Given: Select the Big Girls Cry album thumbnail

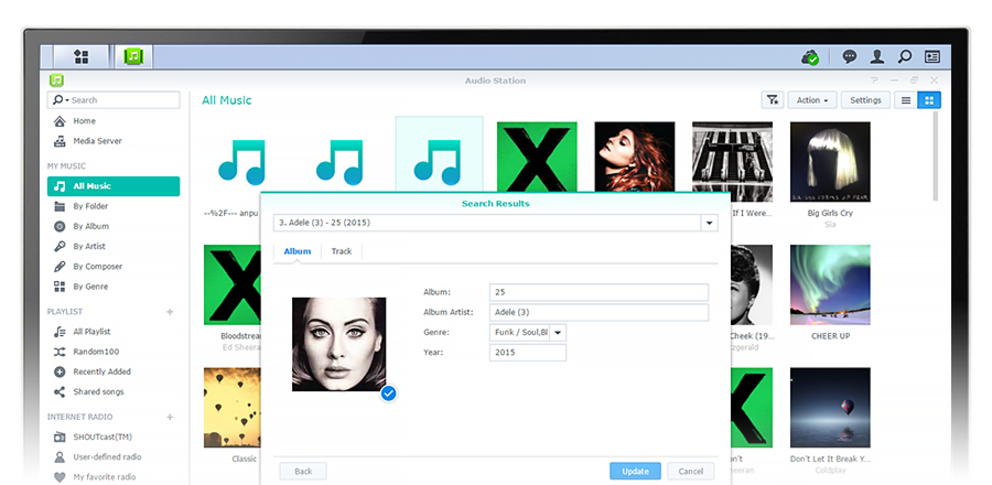Looking at the screenshot, I should coord(830,162).
